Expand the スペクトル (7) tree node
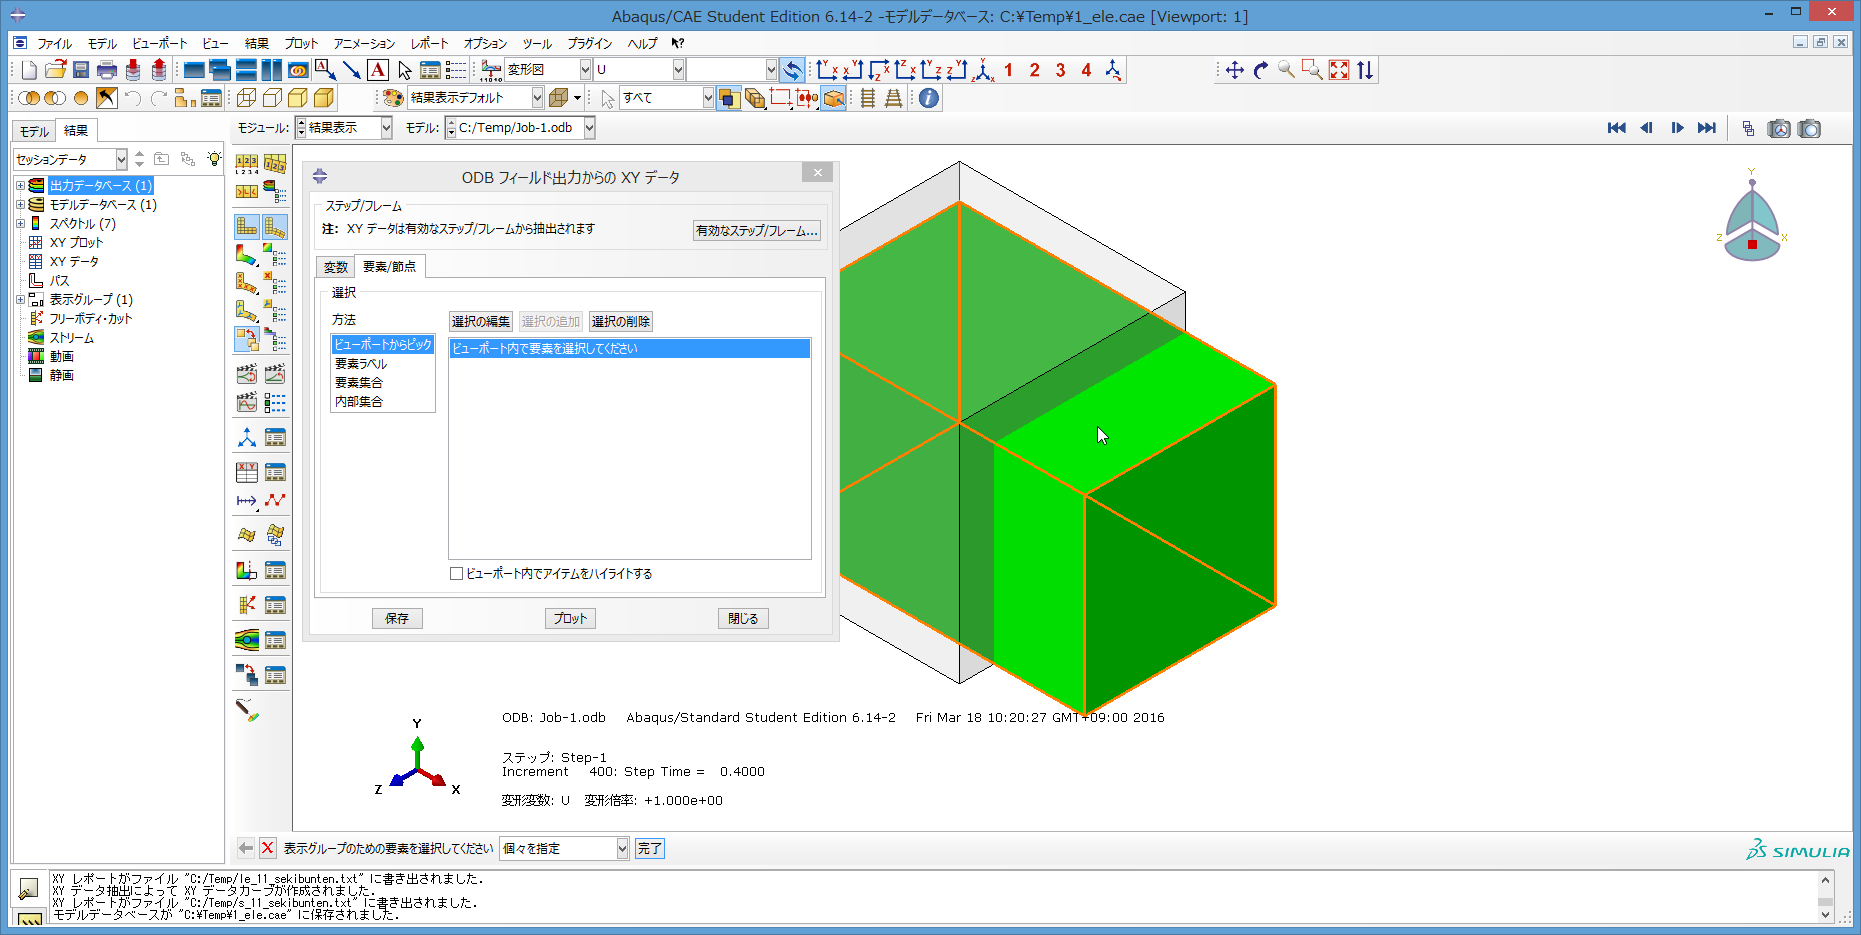Image resolution: width=1861 pixels, height=935 pixels. tap(20, 223)
